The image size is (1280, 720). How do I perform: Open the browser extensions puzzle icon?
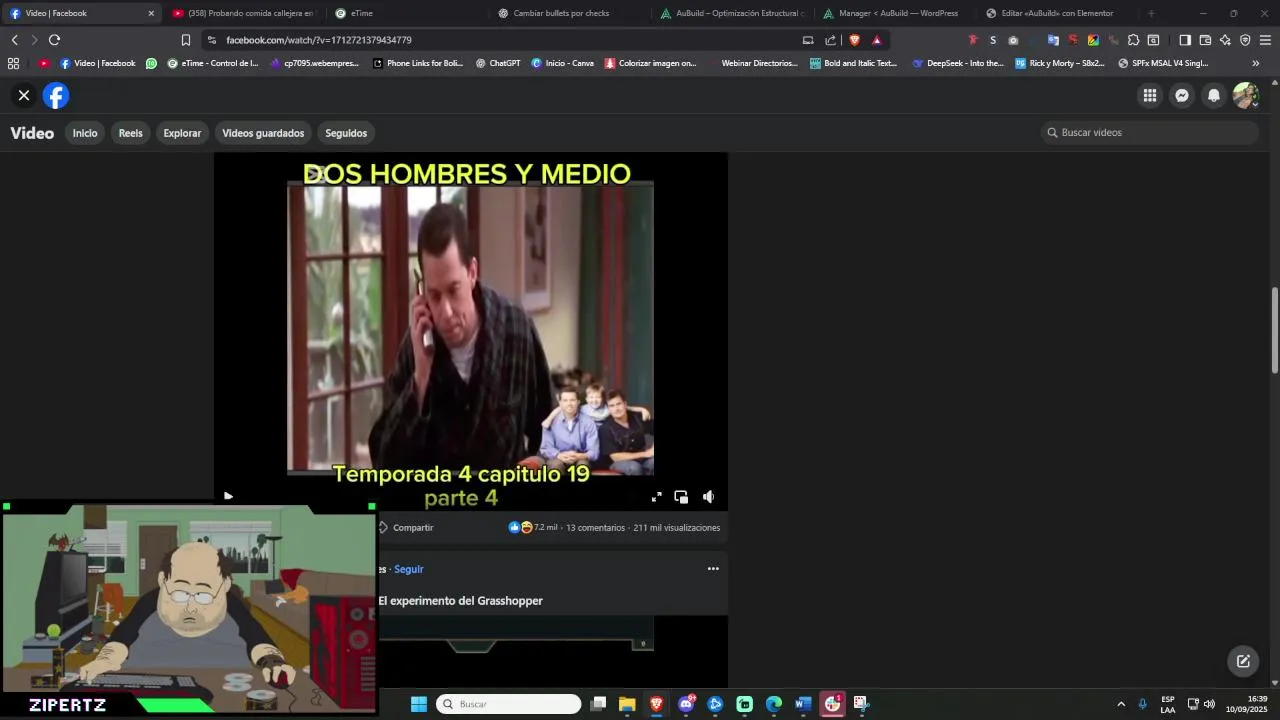pos(1133,40)
